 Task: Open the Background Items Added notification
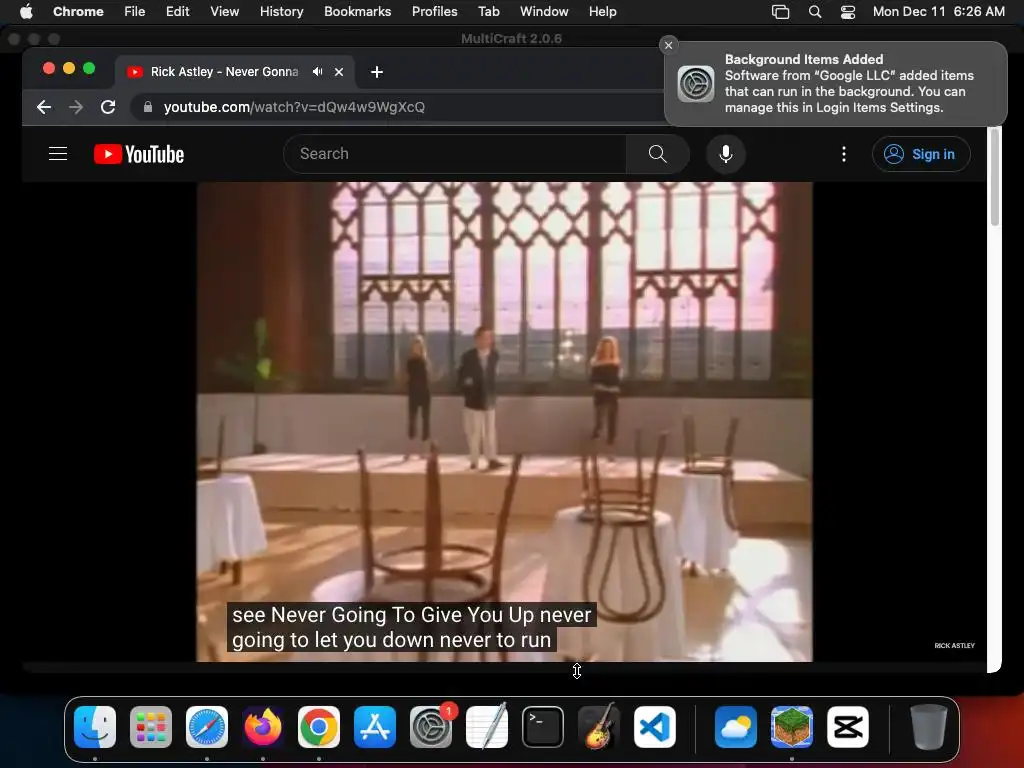tap(836, 84)
